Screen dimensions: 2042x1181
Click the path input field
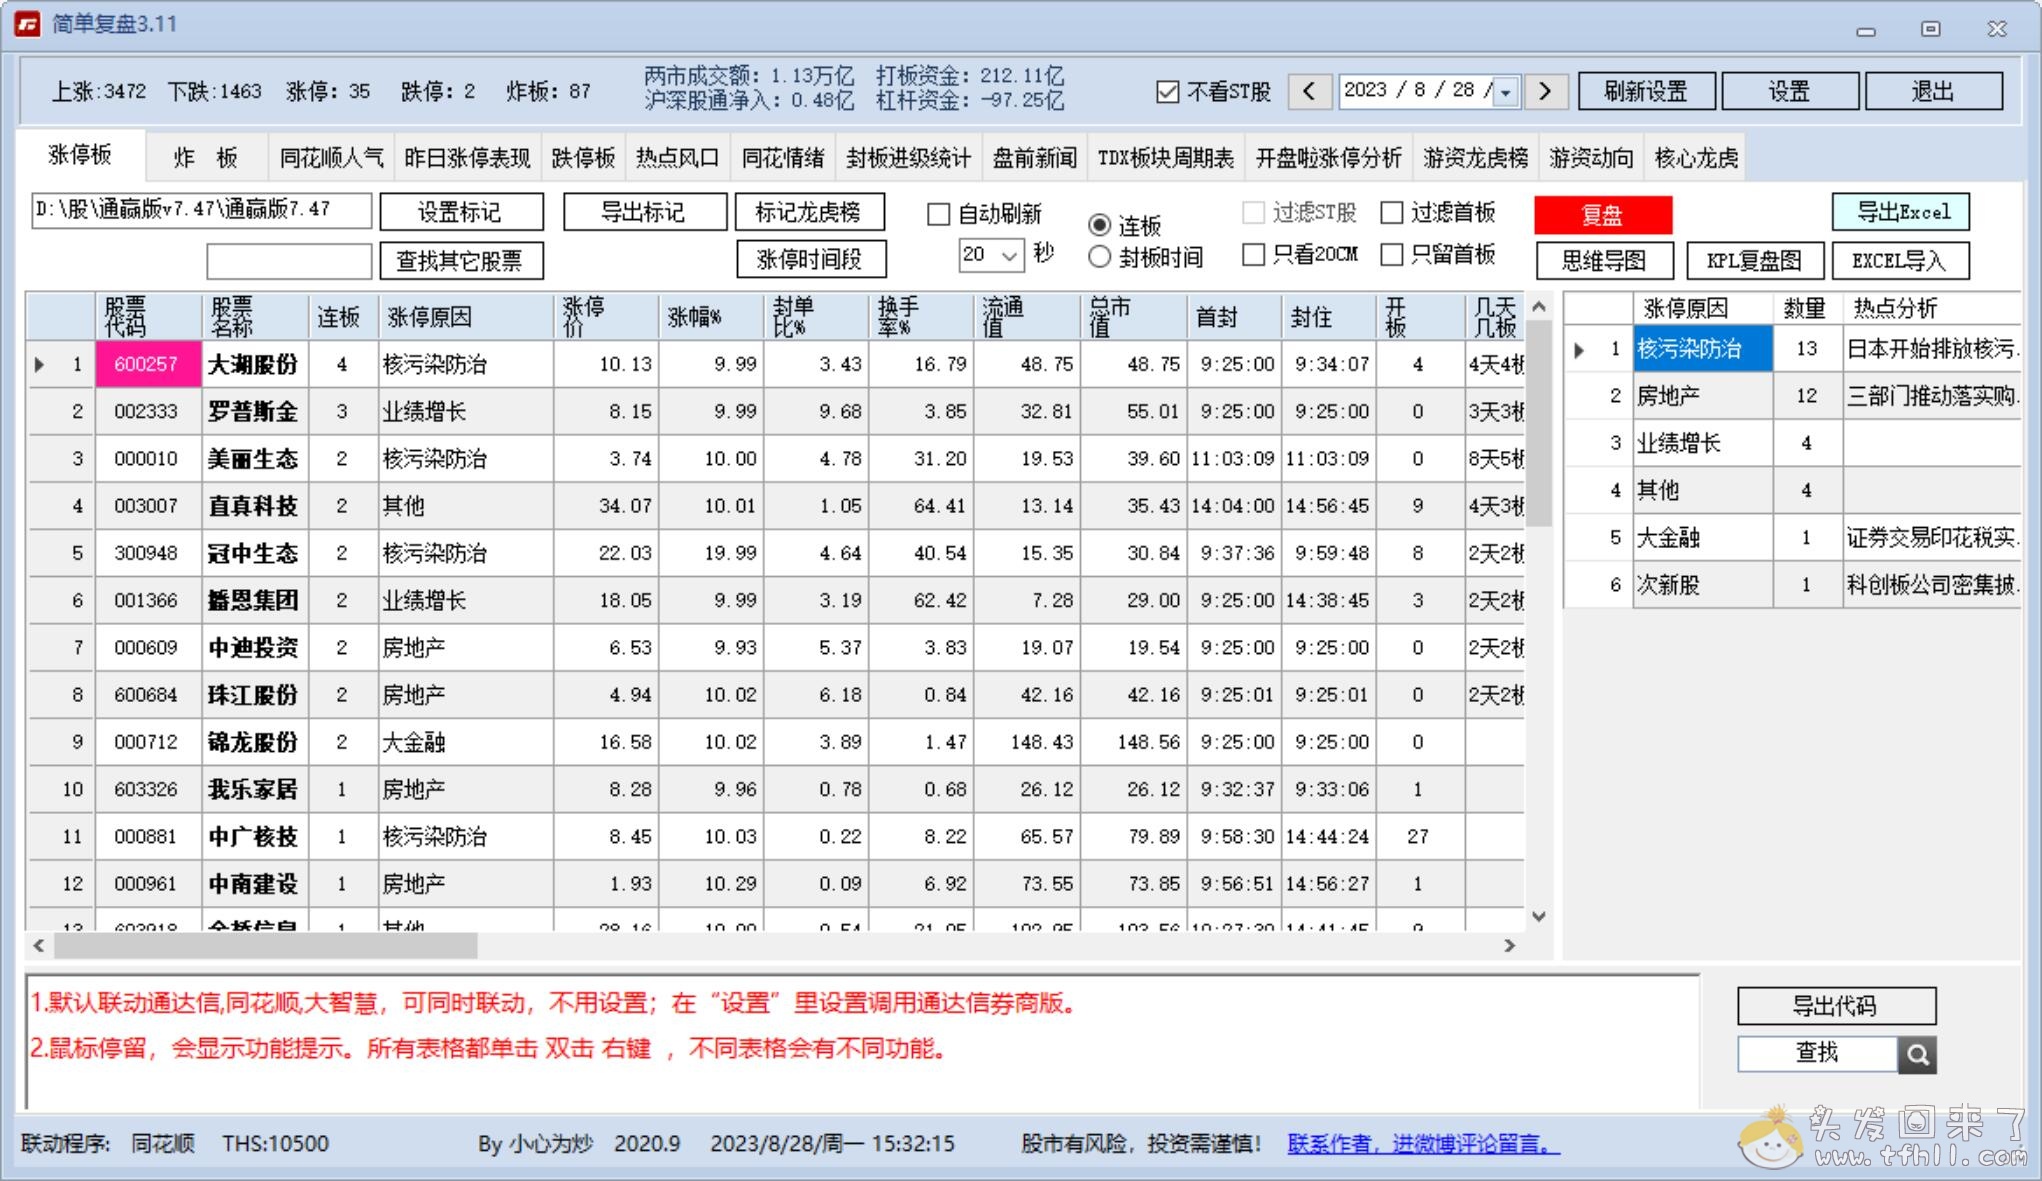201,210
